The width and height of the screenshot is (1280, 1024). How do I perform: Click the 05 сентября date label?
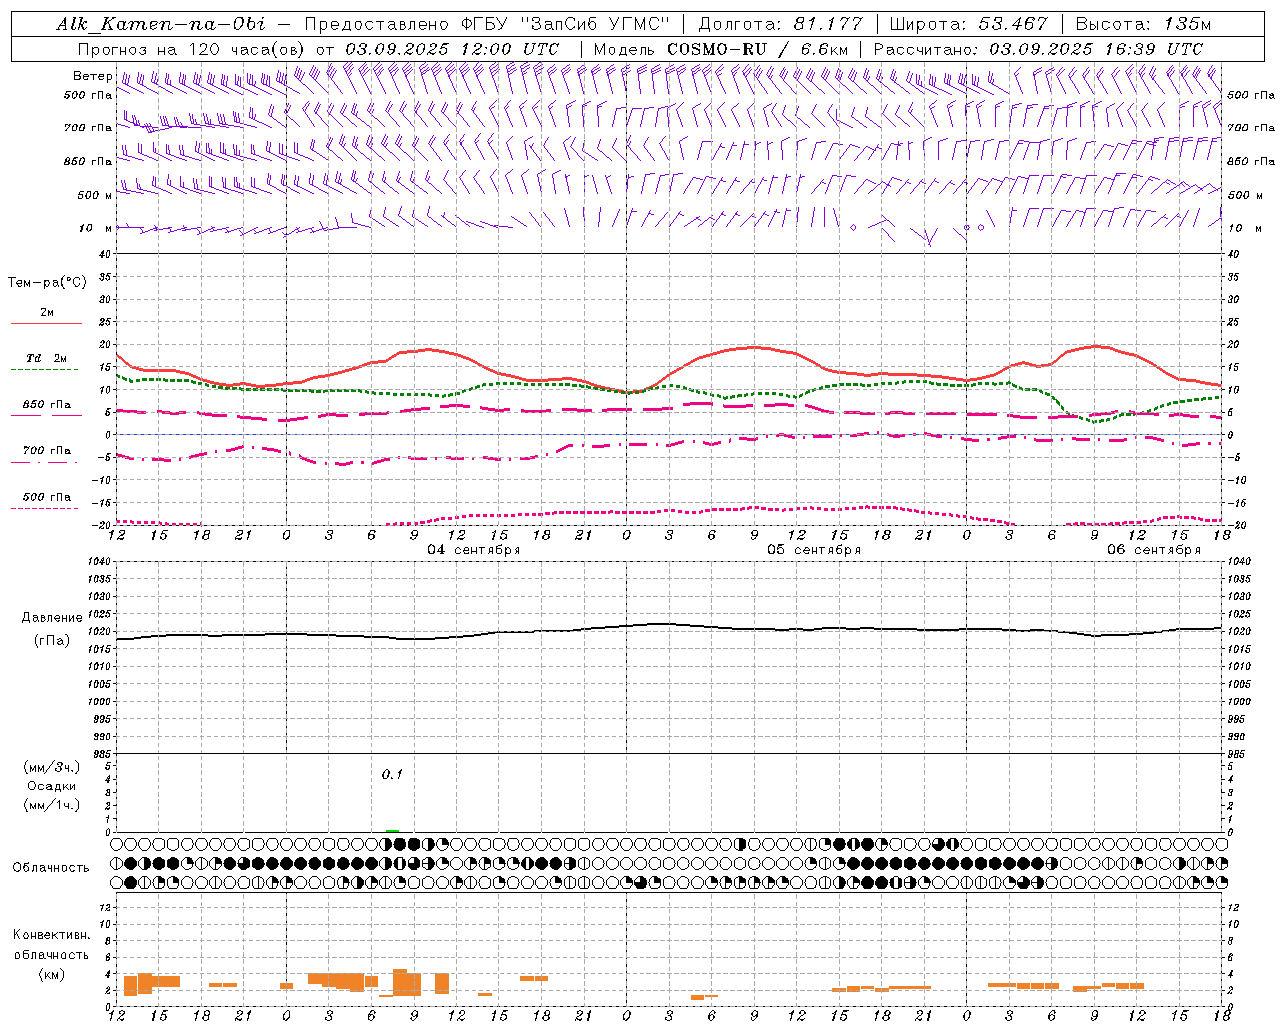814,550
